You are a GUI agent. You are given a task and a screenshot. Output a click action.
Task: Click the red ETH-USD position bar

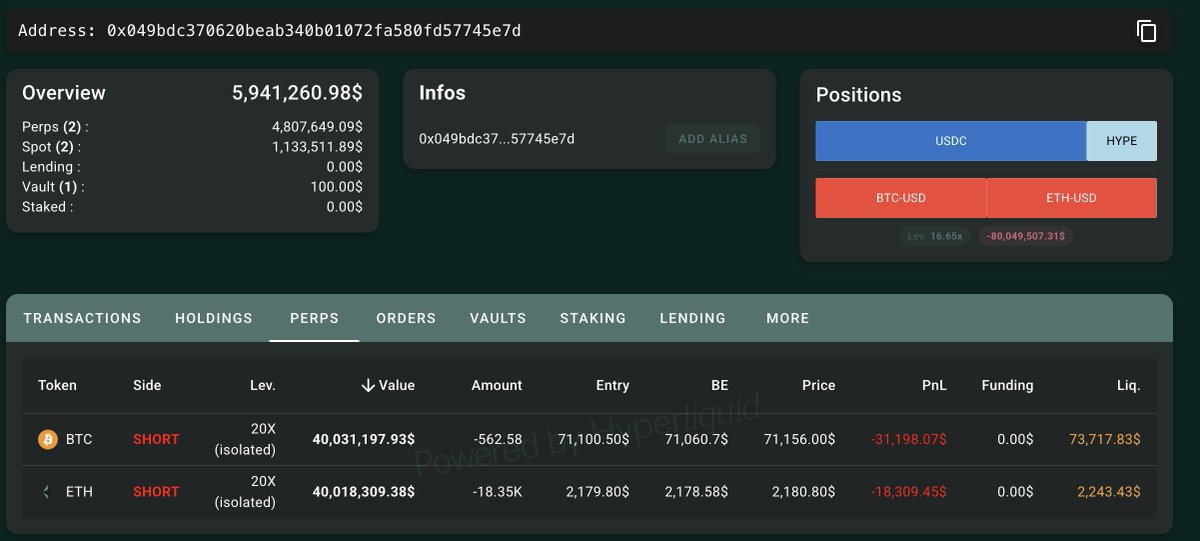point(1071,198)
